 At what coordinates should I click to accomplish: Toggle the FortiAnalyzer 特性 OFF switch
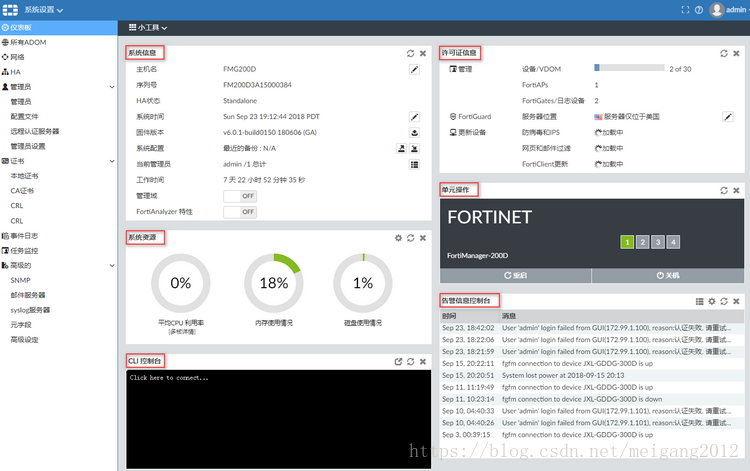[240, 212]
